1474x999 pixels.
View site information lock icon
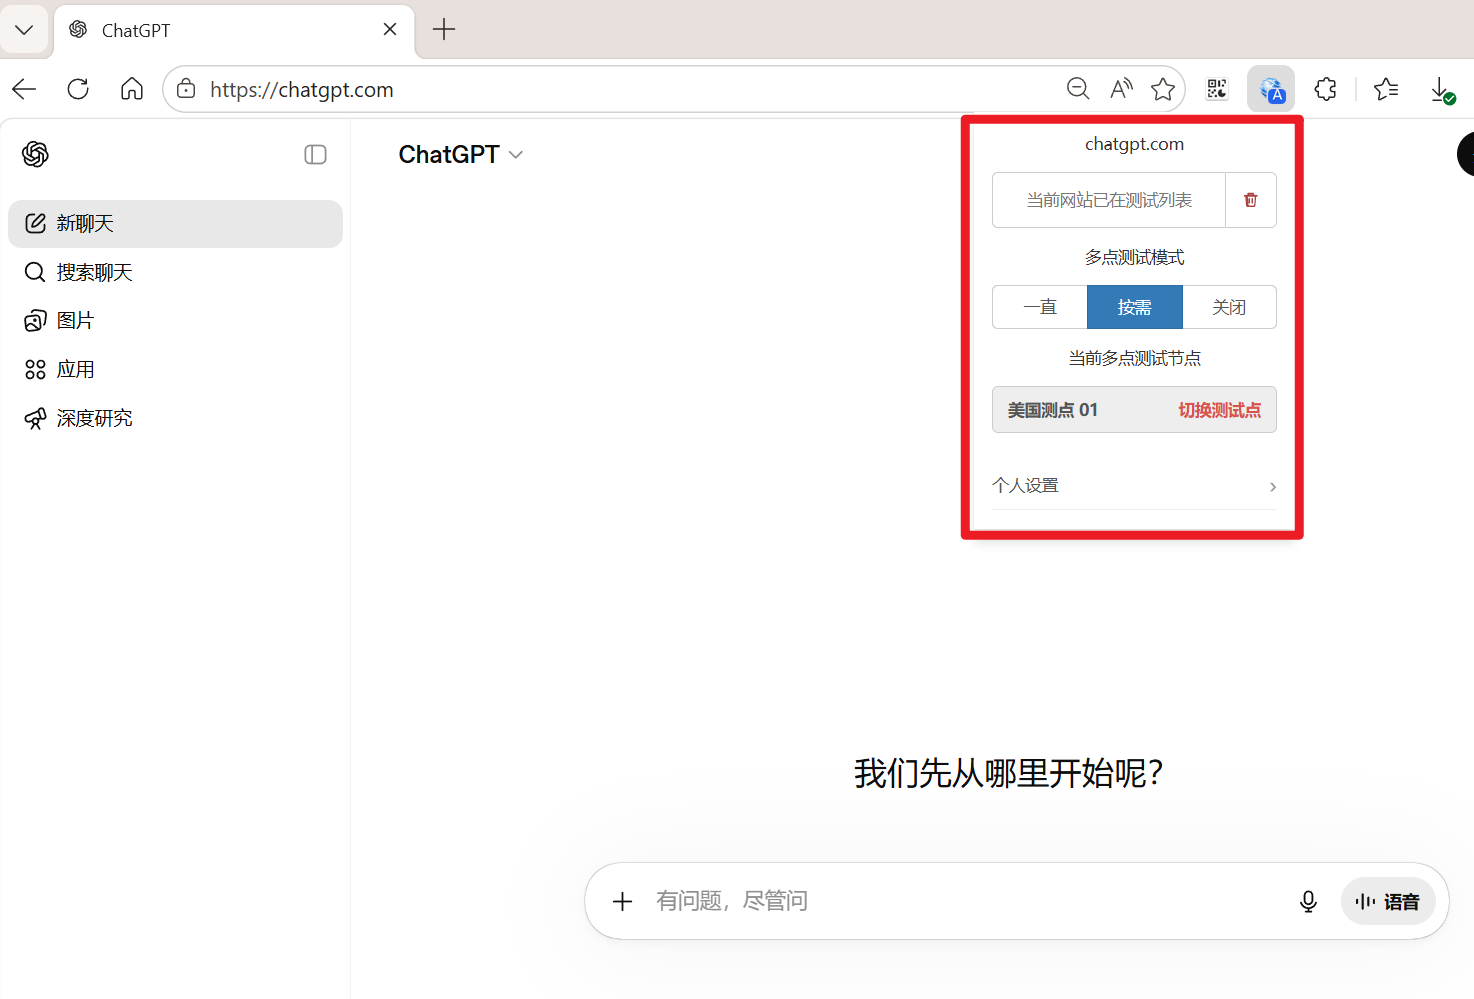186,89
